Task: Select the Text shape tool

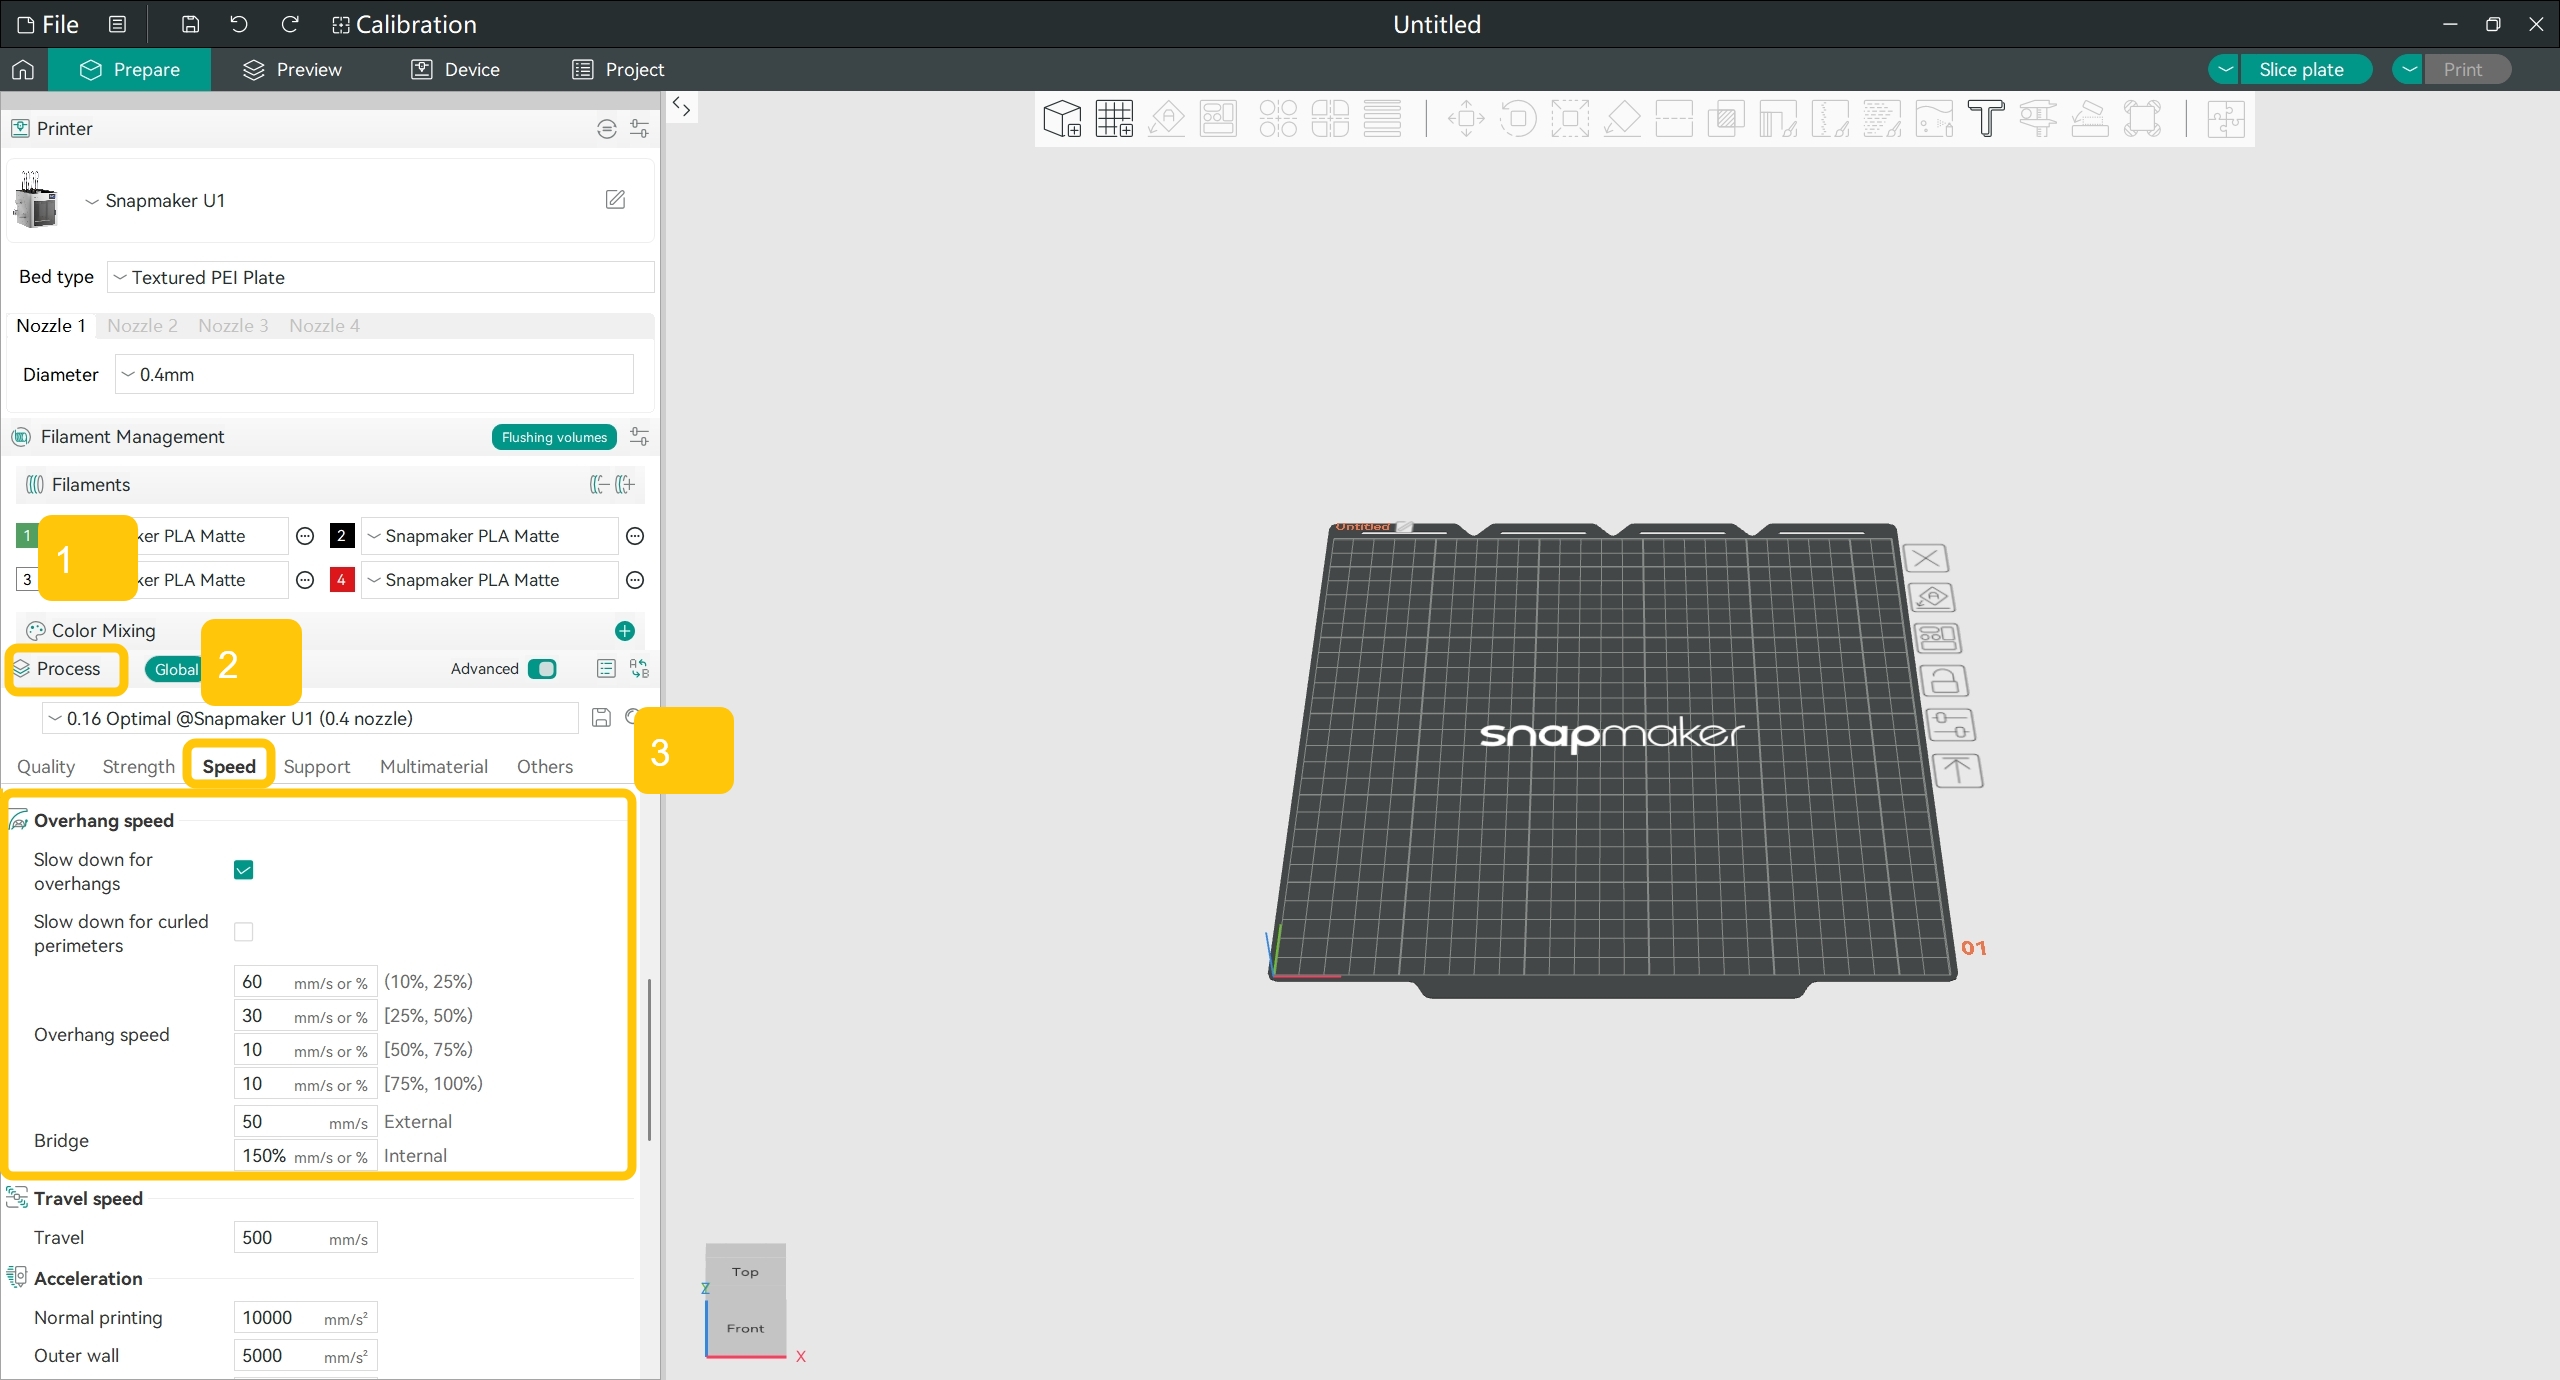Action: 1986,119
